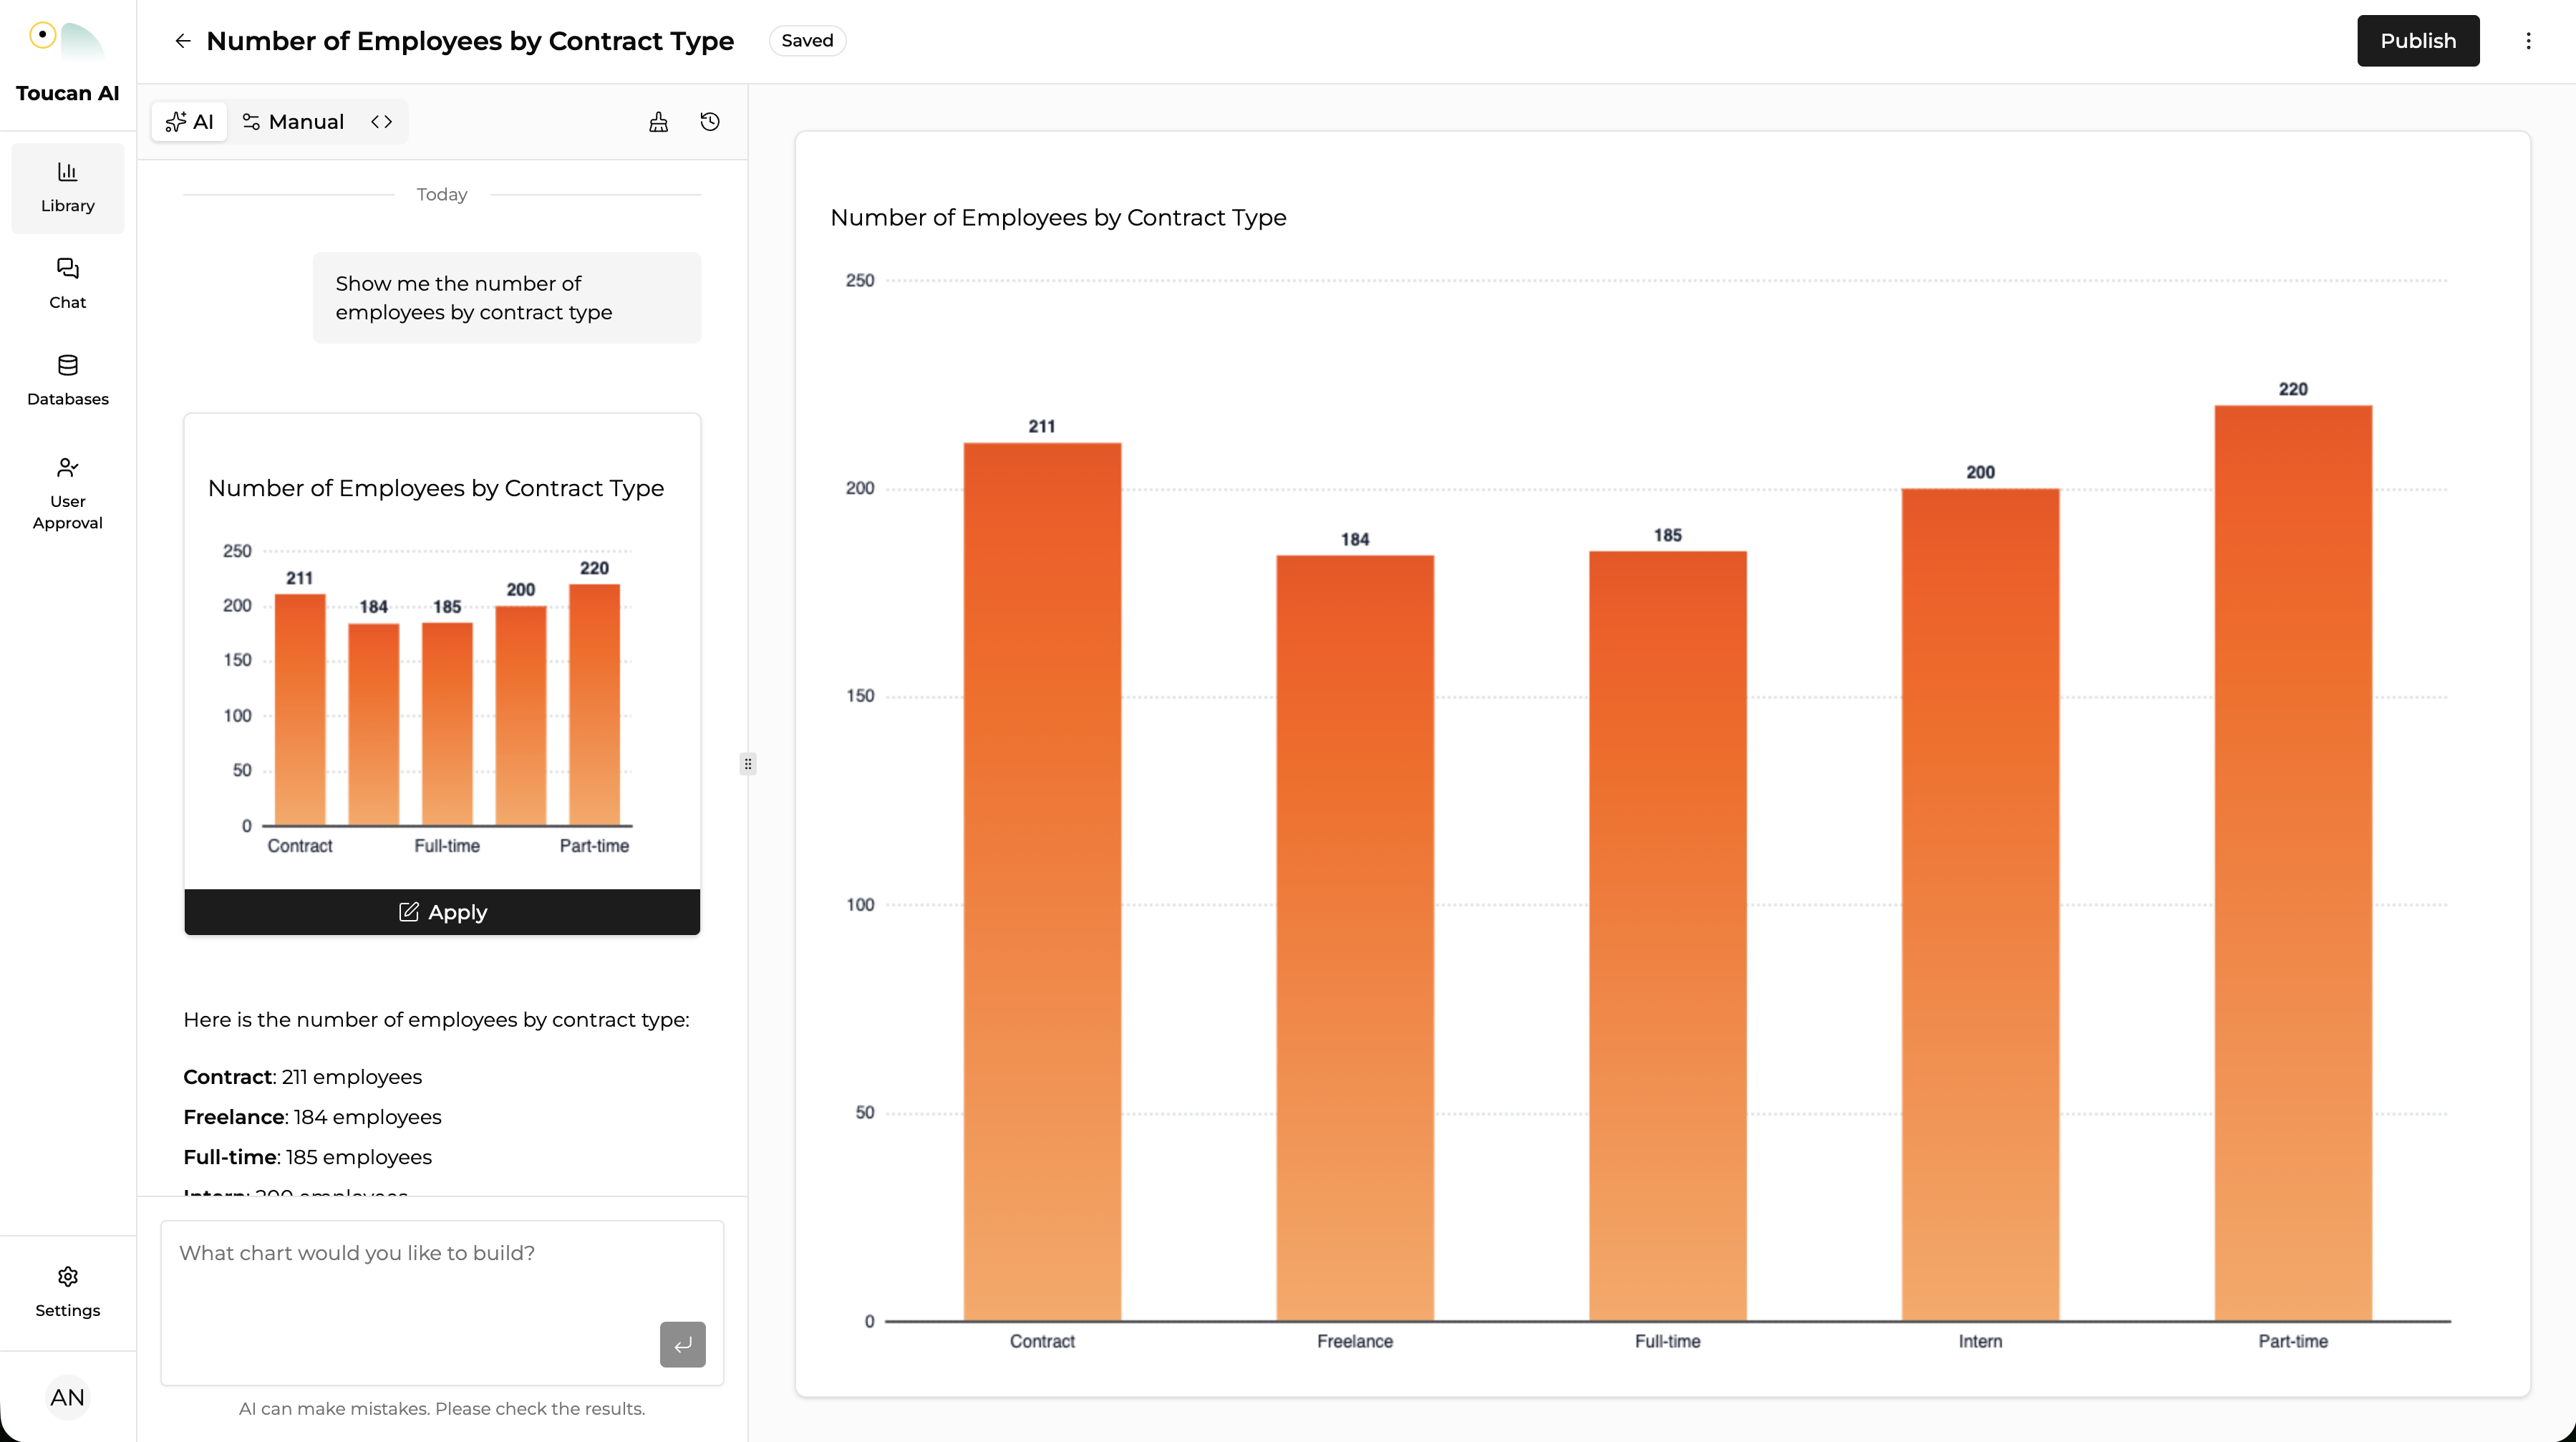Click the Publish button
Image resolution: width=2576 pixels, height=1442 pixels.
2417,41
